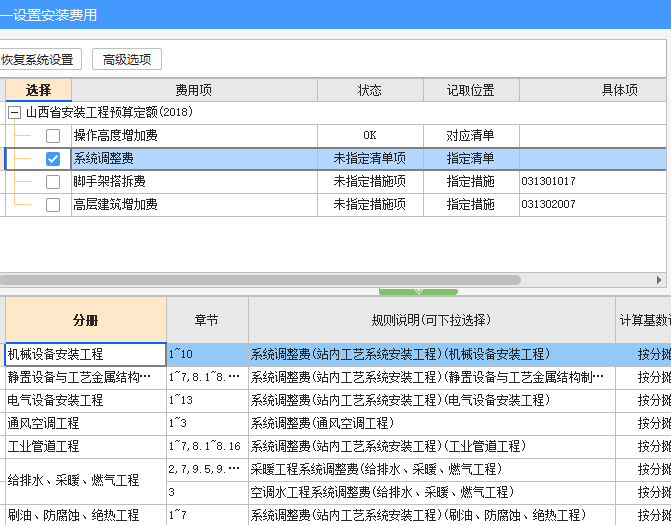Click the 费用项 column header
Image resolution: width=671 pixels, height=525 pixels.
coord(194,90)
